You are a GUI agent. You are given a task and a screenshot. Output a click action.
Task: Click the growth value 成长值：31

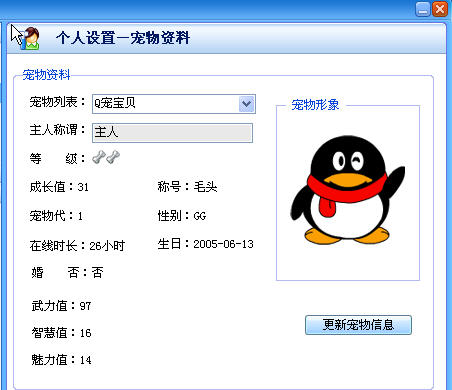click(59, 187)
